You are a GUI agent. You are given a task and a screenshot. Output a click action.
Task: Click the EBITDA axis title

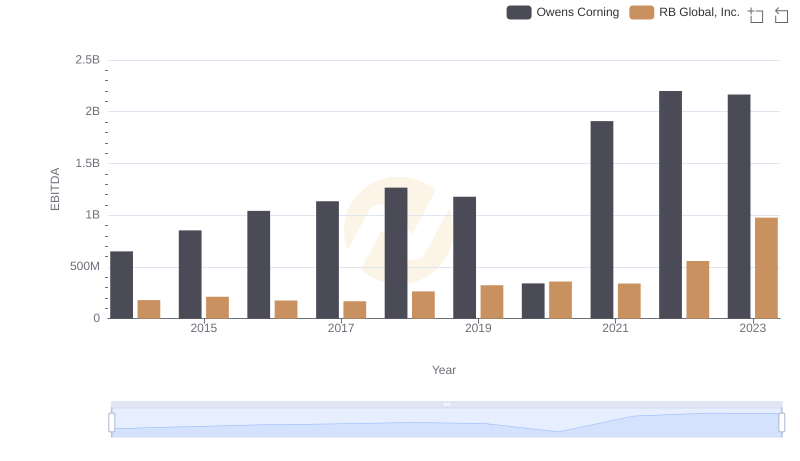coord(55,189)
